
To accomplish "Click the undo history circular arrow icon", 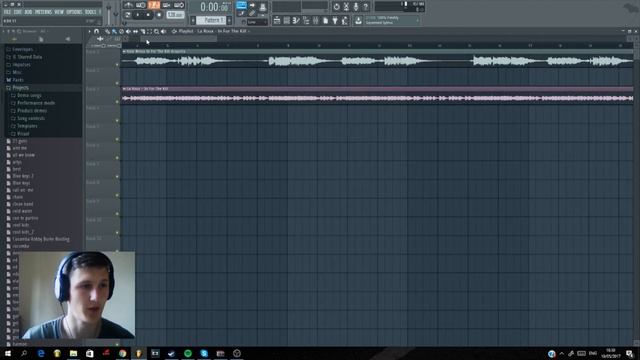I will (x=336, y=7).
